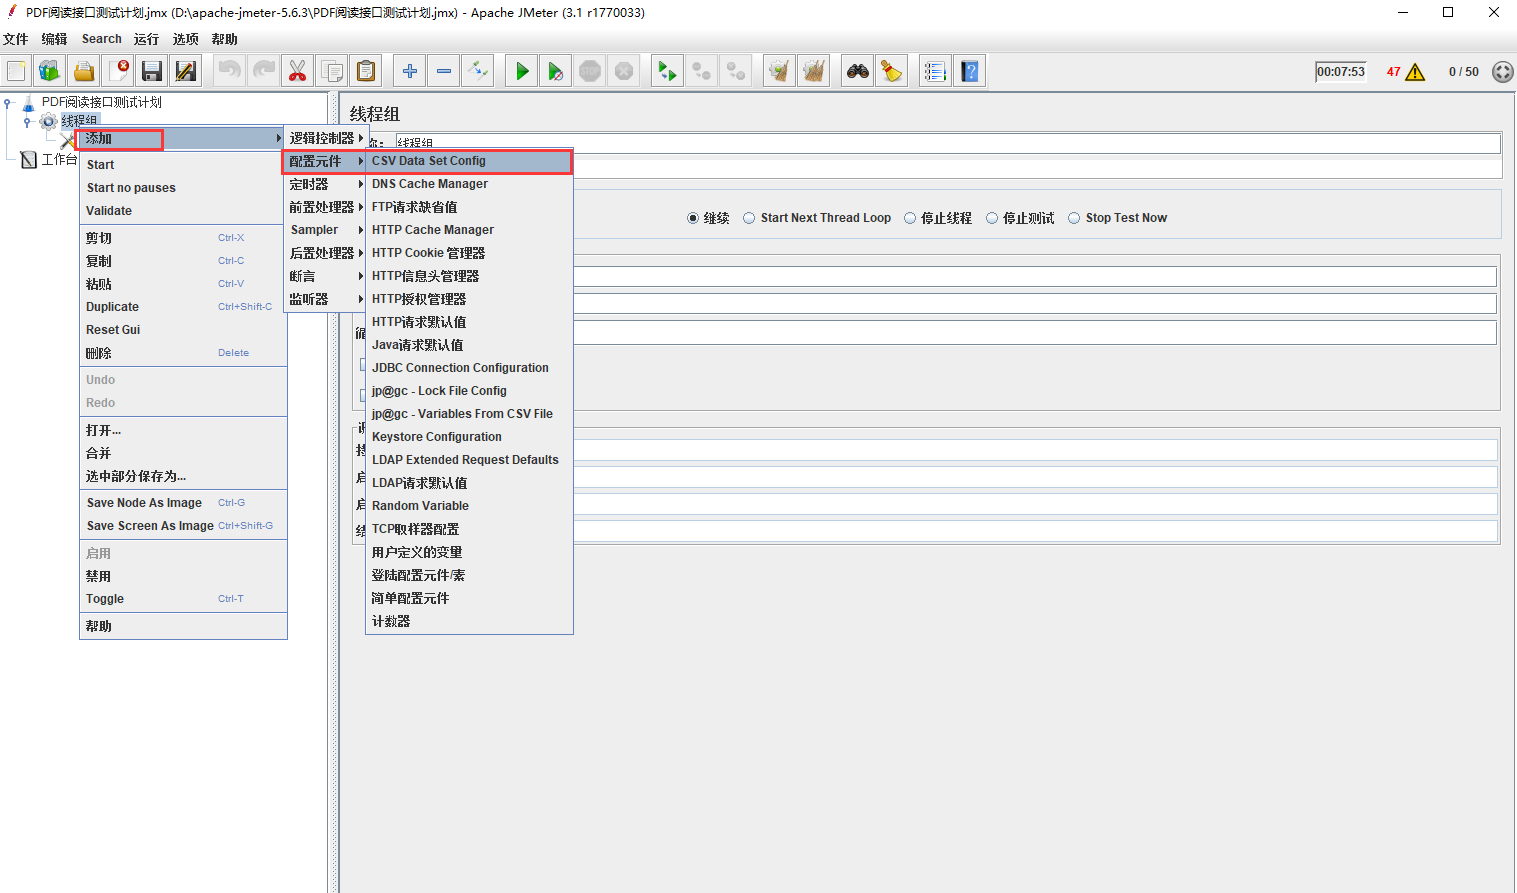
Task: Click the binoculars Search toolbar icon
Action: pyautogui.click(x=857, y=71)
